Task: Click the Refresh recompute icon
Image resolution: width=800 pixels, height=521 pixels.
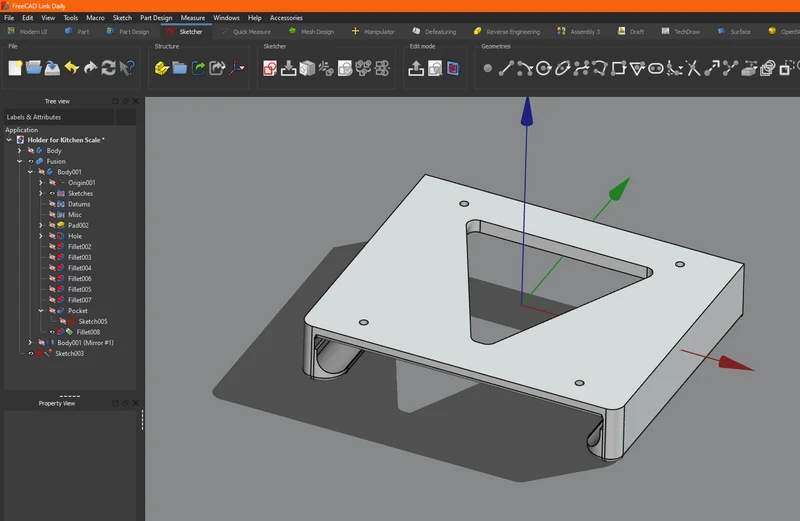Action: click(x=108, y=68)
